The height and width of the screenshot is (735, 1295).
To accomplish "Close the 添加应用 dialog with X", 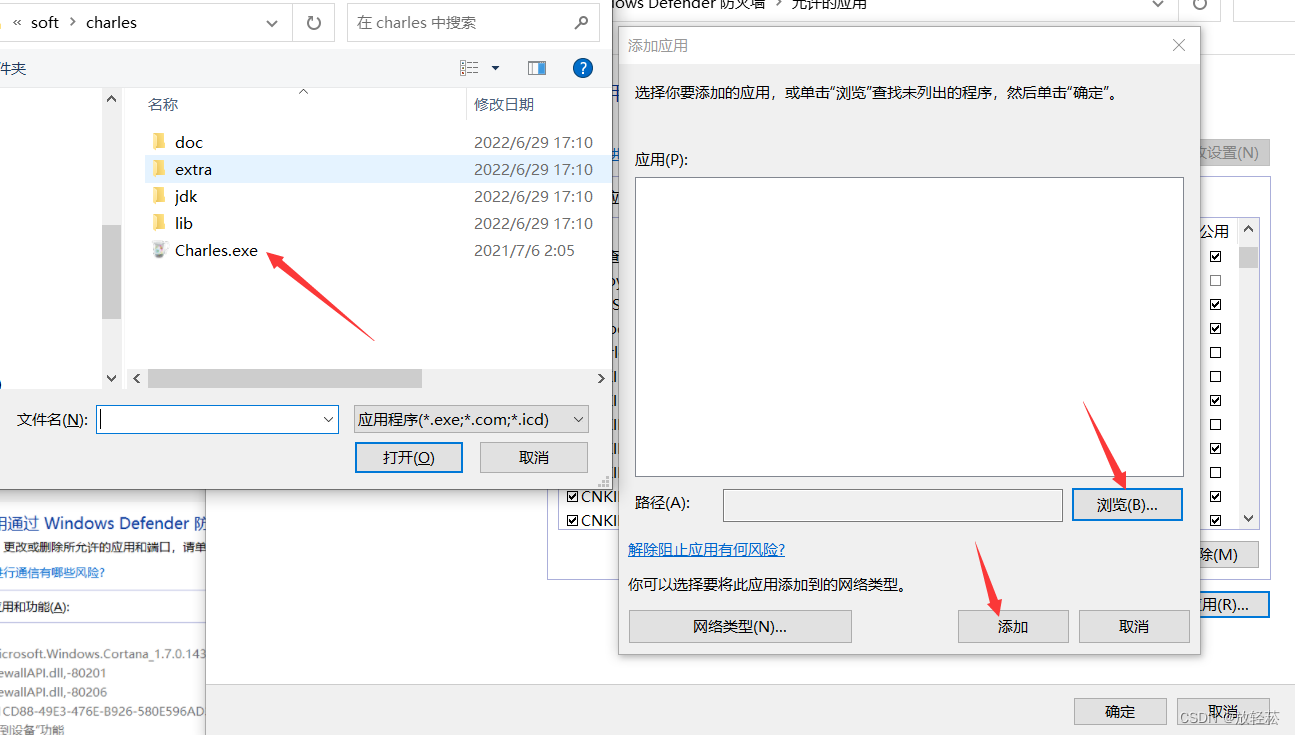I will [1179, 45].
